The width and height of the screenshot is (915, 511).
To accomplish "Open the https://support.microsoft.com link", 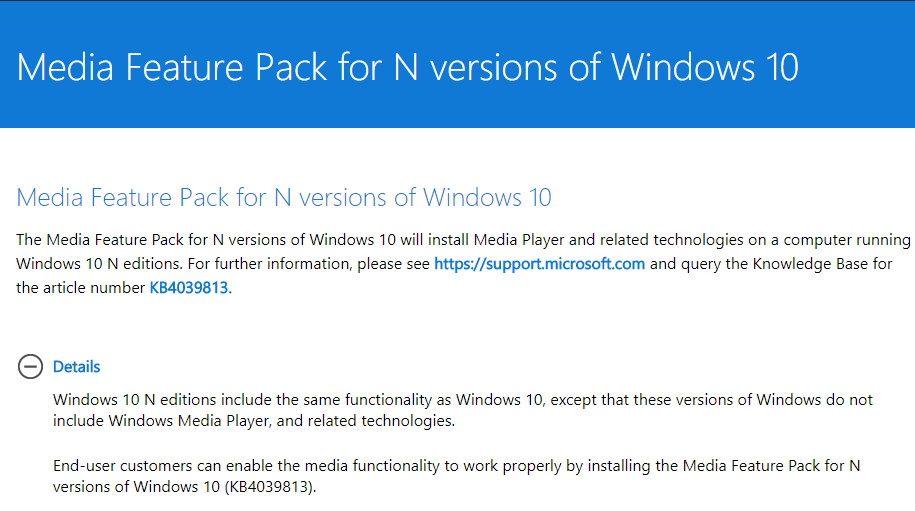I will 539,264.
